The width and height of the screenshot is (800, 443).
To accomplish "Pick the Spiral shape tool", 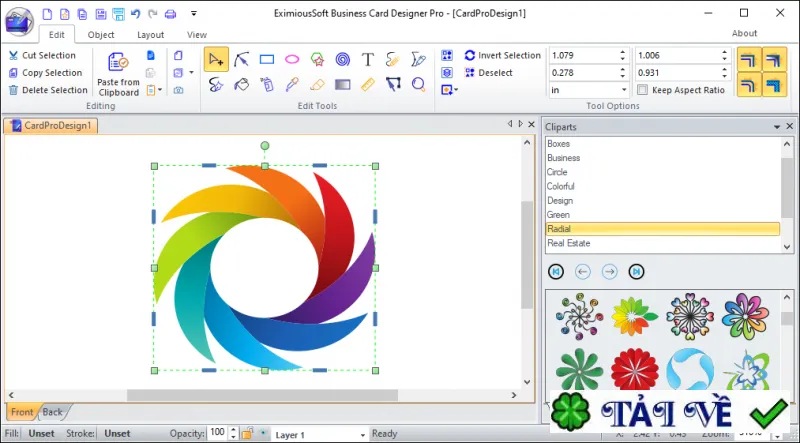I will click(343, 59).
